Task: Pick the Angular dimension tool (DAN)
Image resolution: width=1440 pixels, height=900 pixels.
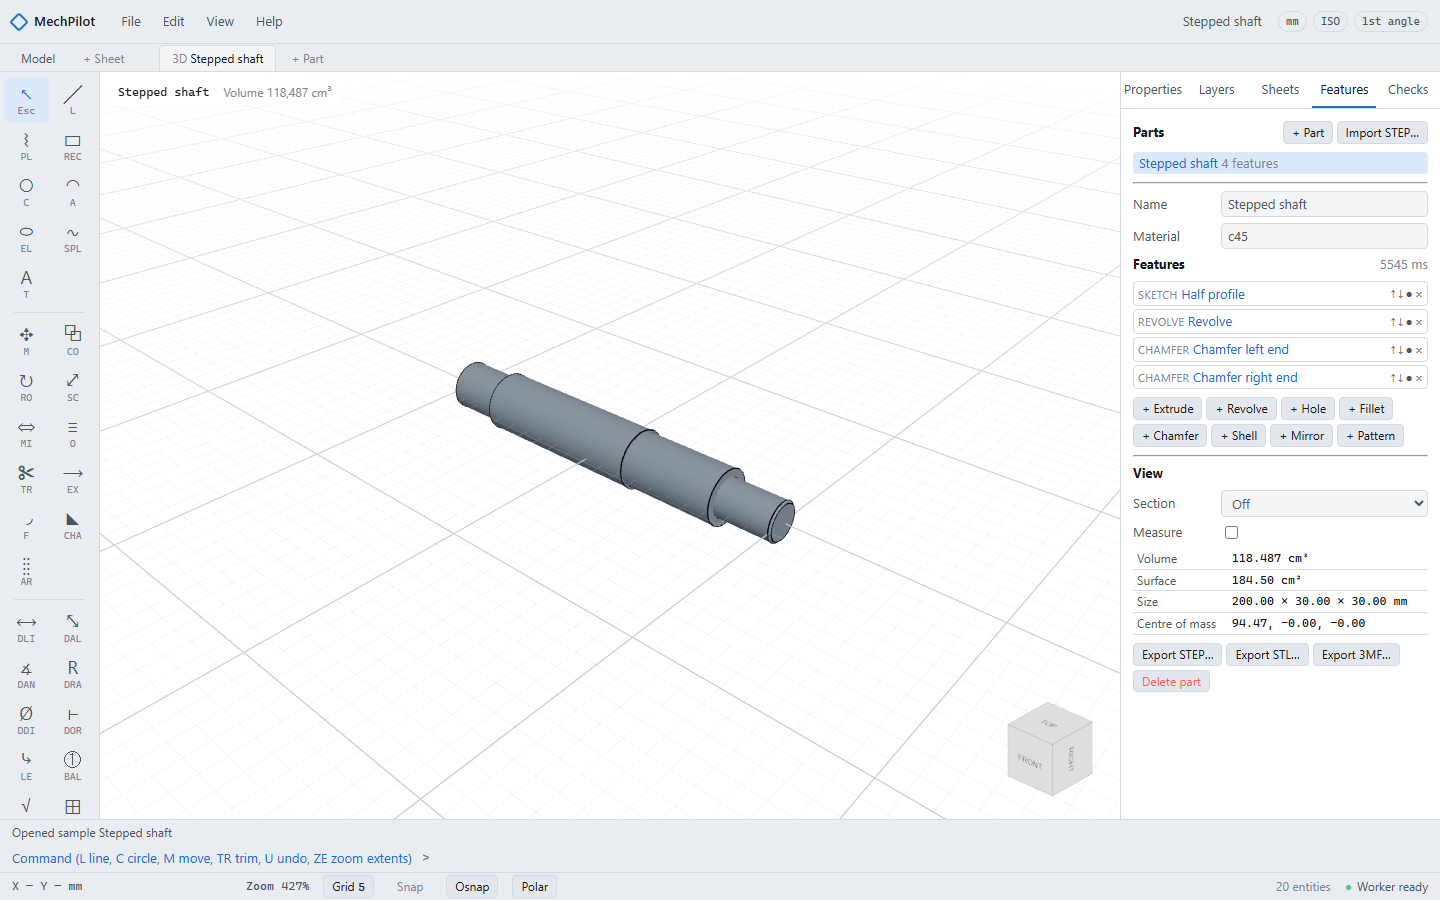Action: tap(26, 674)
